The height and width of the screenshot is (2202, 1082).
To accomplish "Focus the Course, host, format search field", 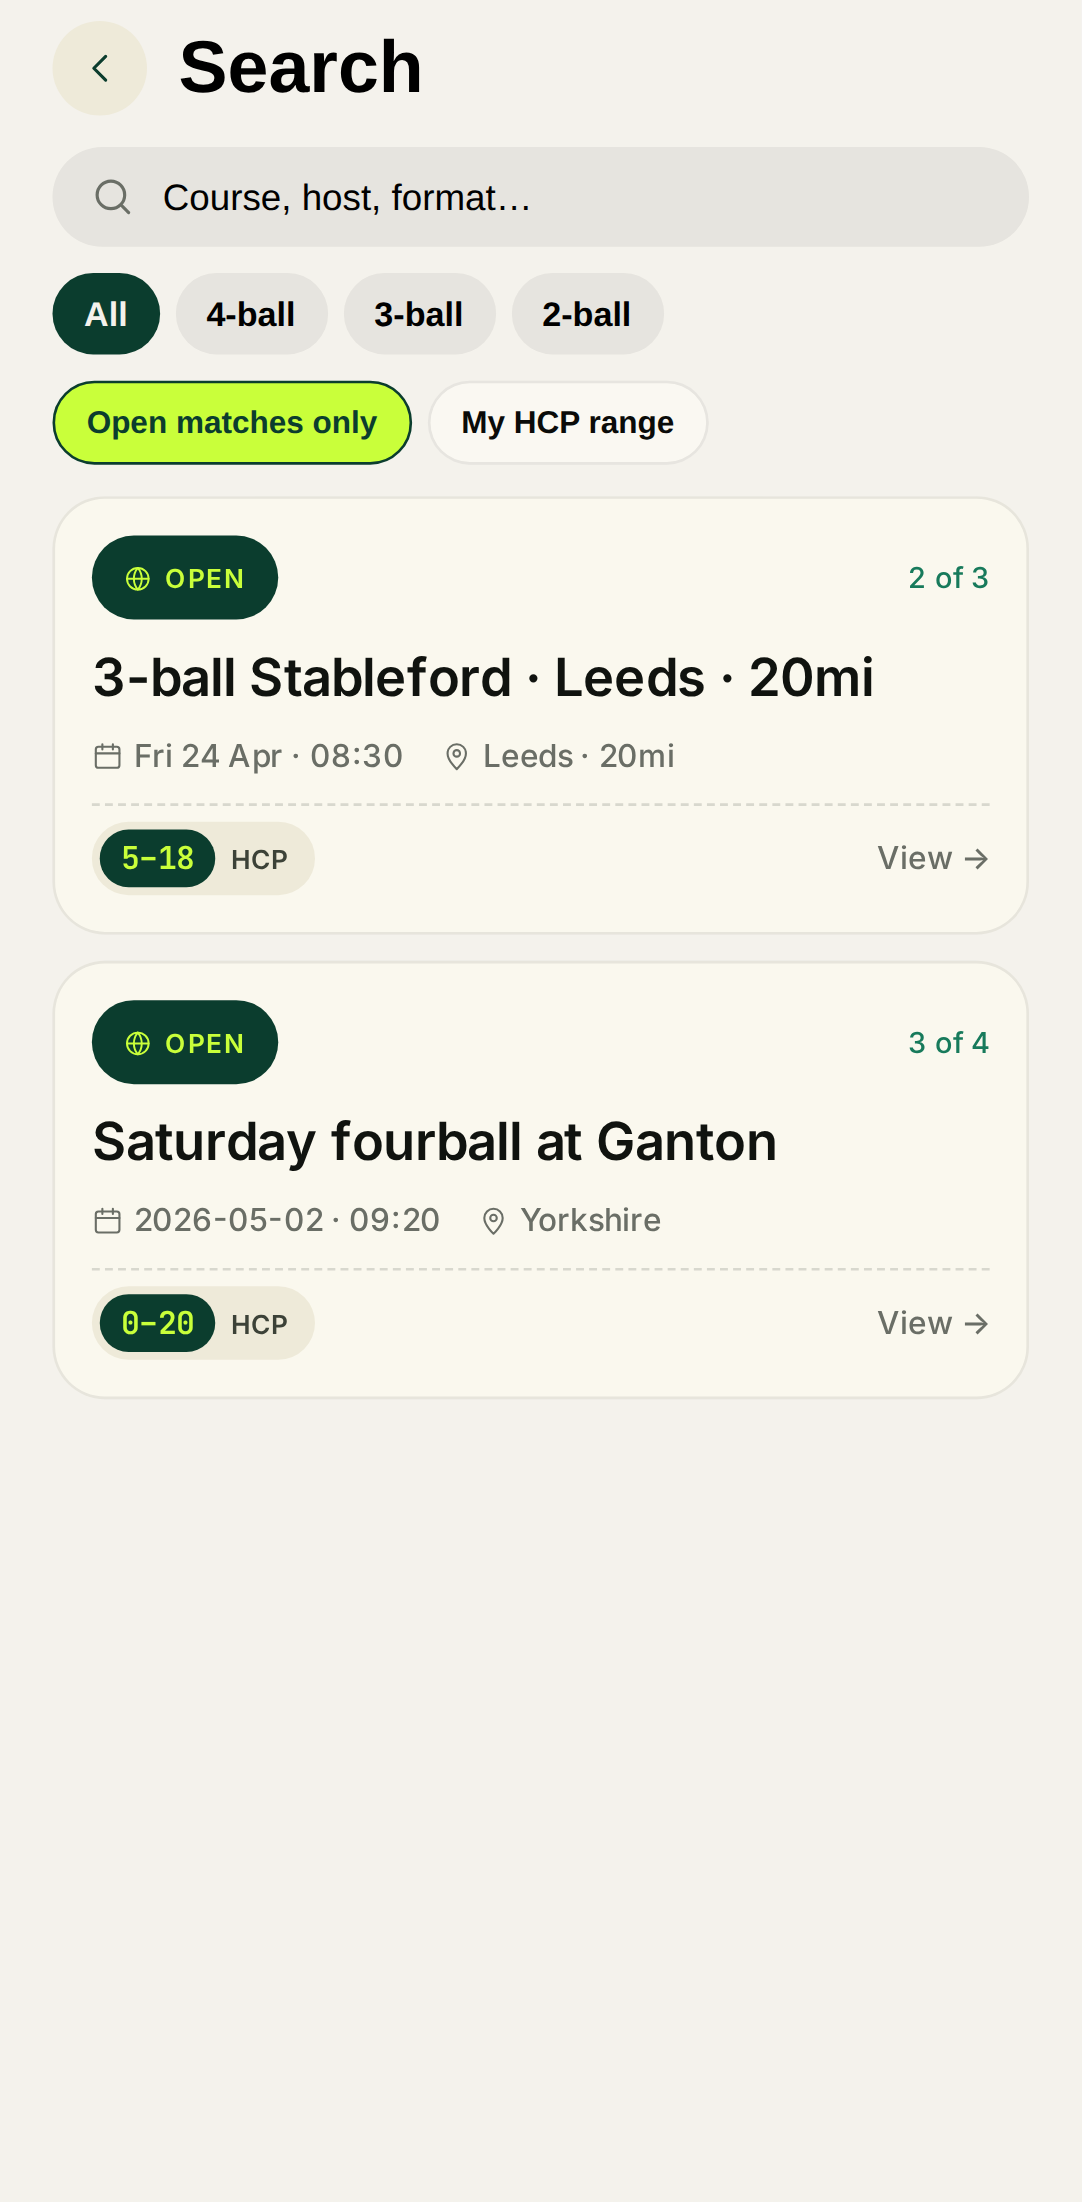I will pyautogui.click(x=560, y=197).
